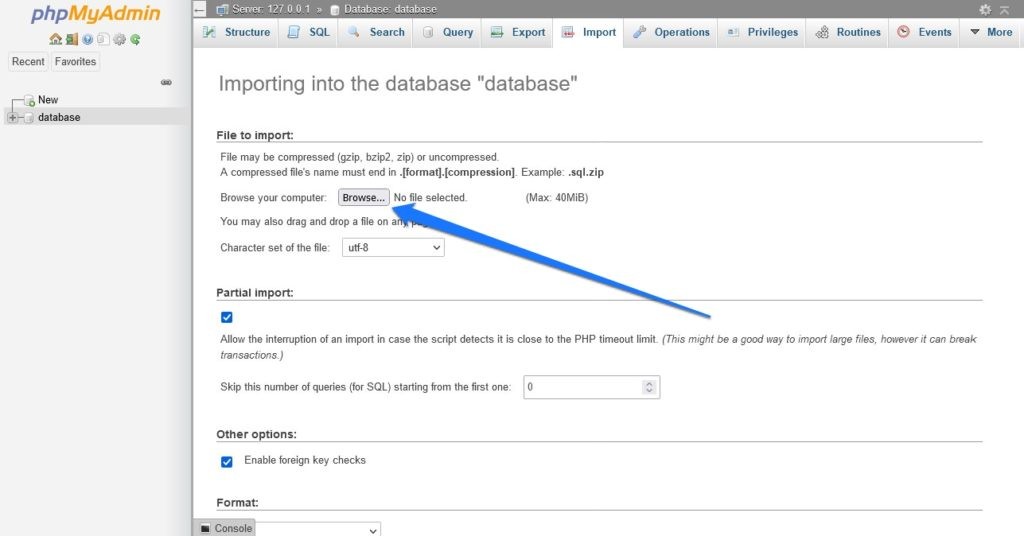Expand the database tree node
1024x536 pixels.
pyautogui.click(x=12, y=118)
